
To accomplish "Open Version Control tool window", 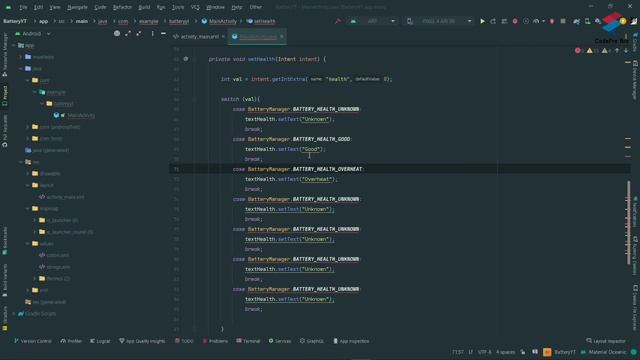I will (33, 341).
